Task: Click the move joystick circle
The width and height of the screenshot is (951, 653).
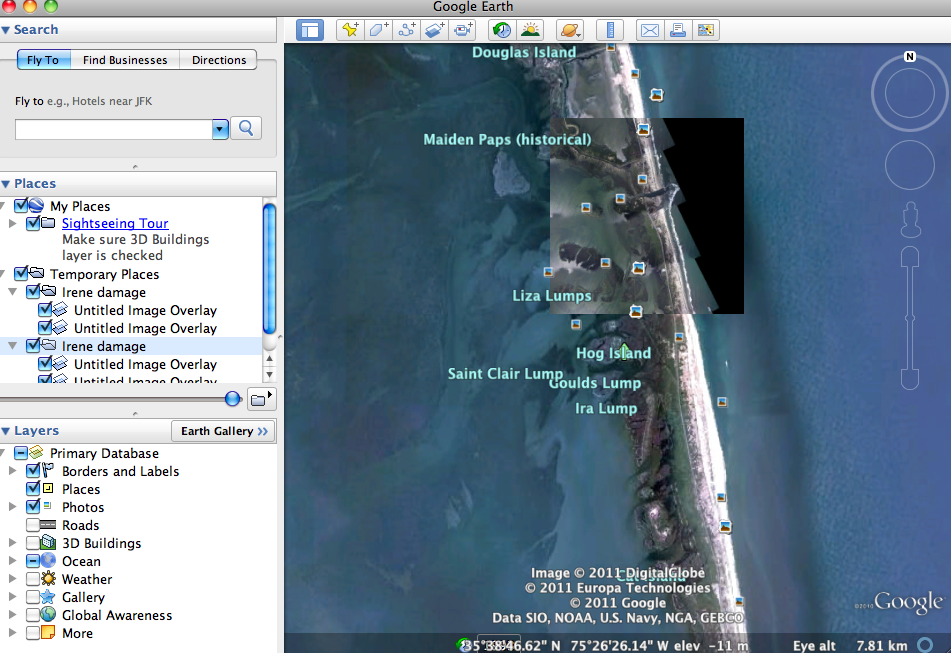Action: coord(910,165)
